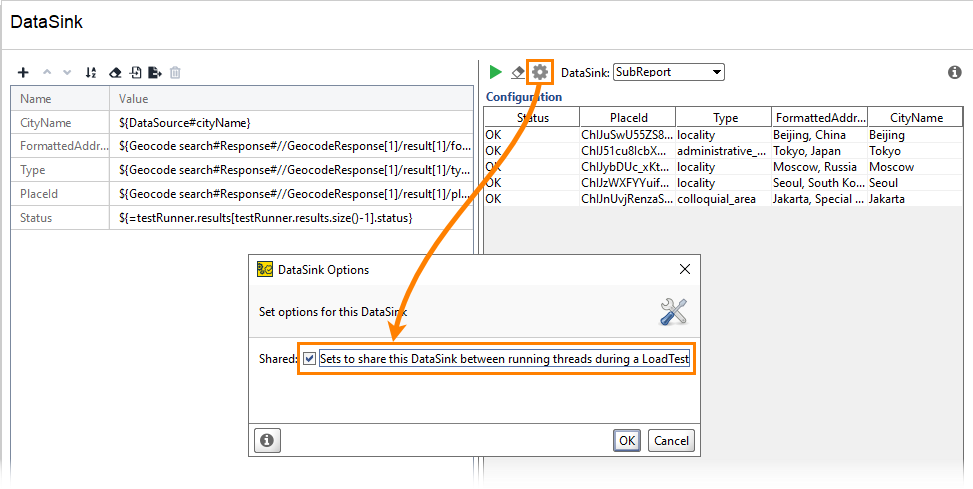Open the DataSink type SubReport dropdown
The height and width of the screenshot is (489, 973).
point(668,72)
